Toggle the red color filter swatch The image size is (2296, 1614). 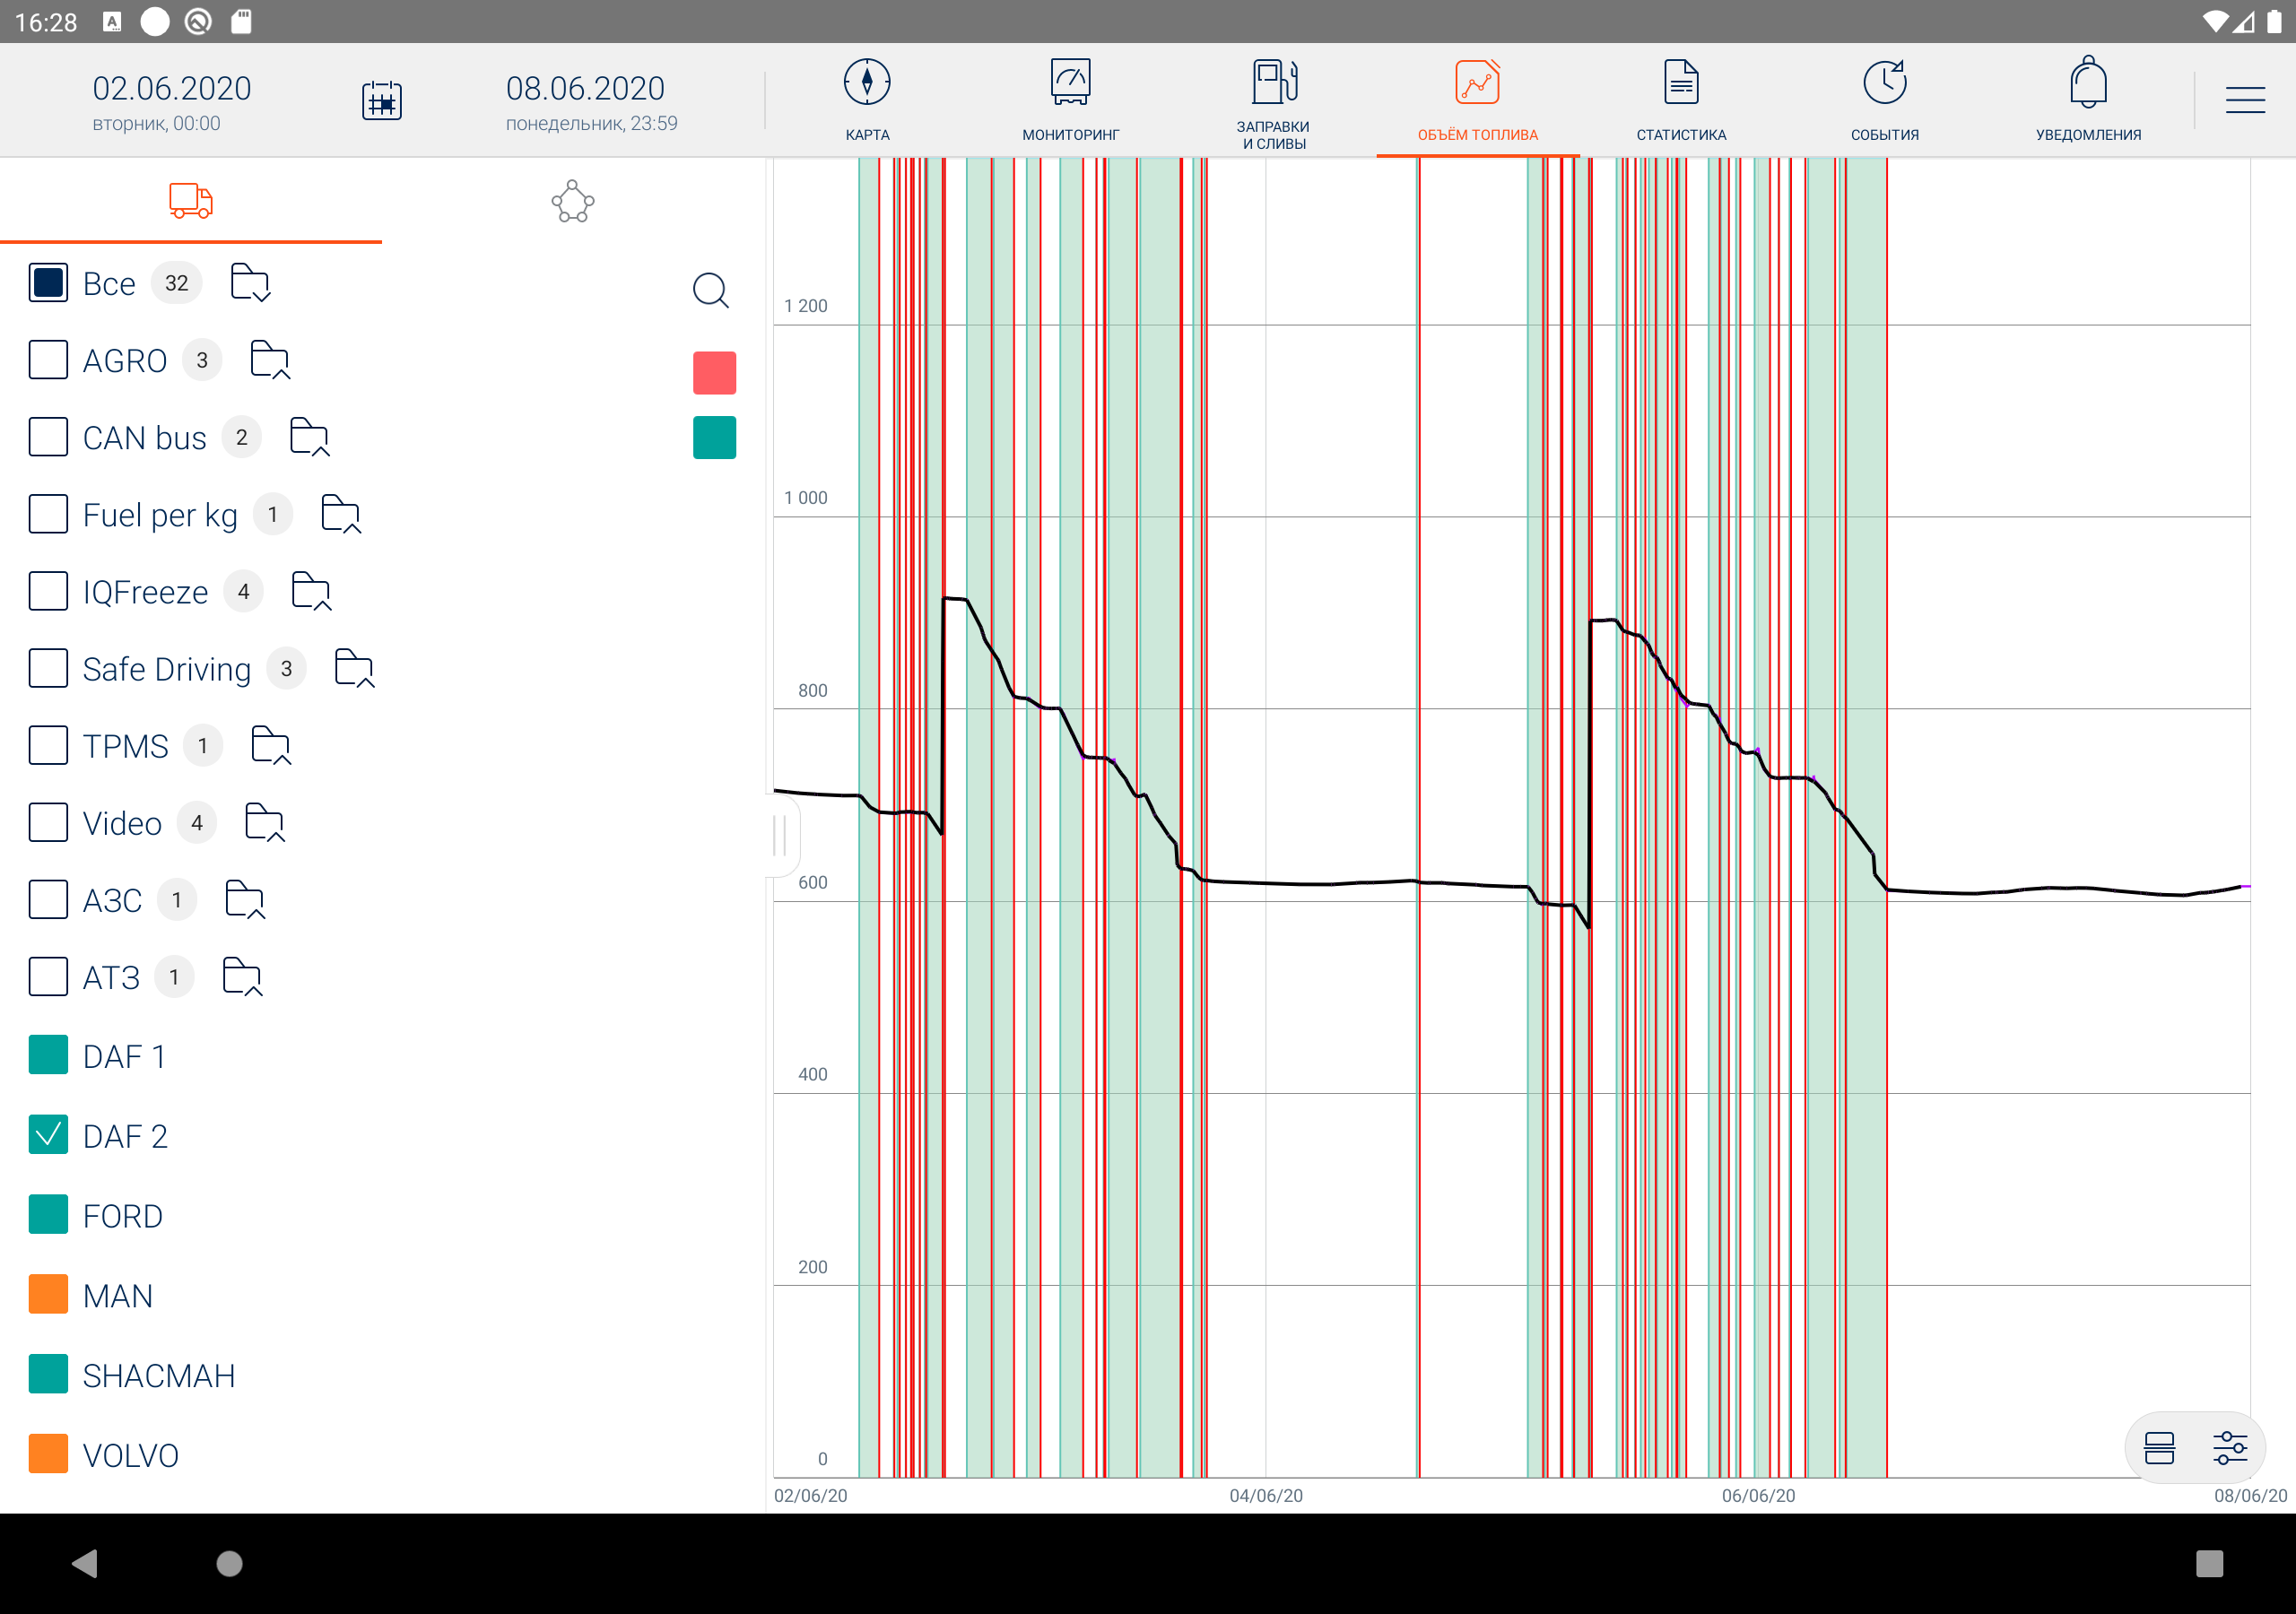714,373
